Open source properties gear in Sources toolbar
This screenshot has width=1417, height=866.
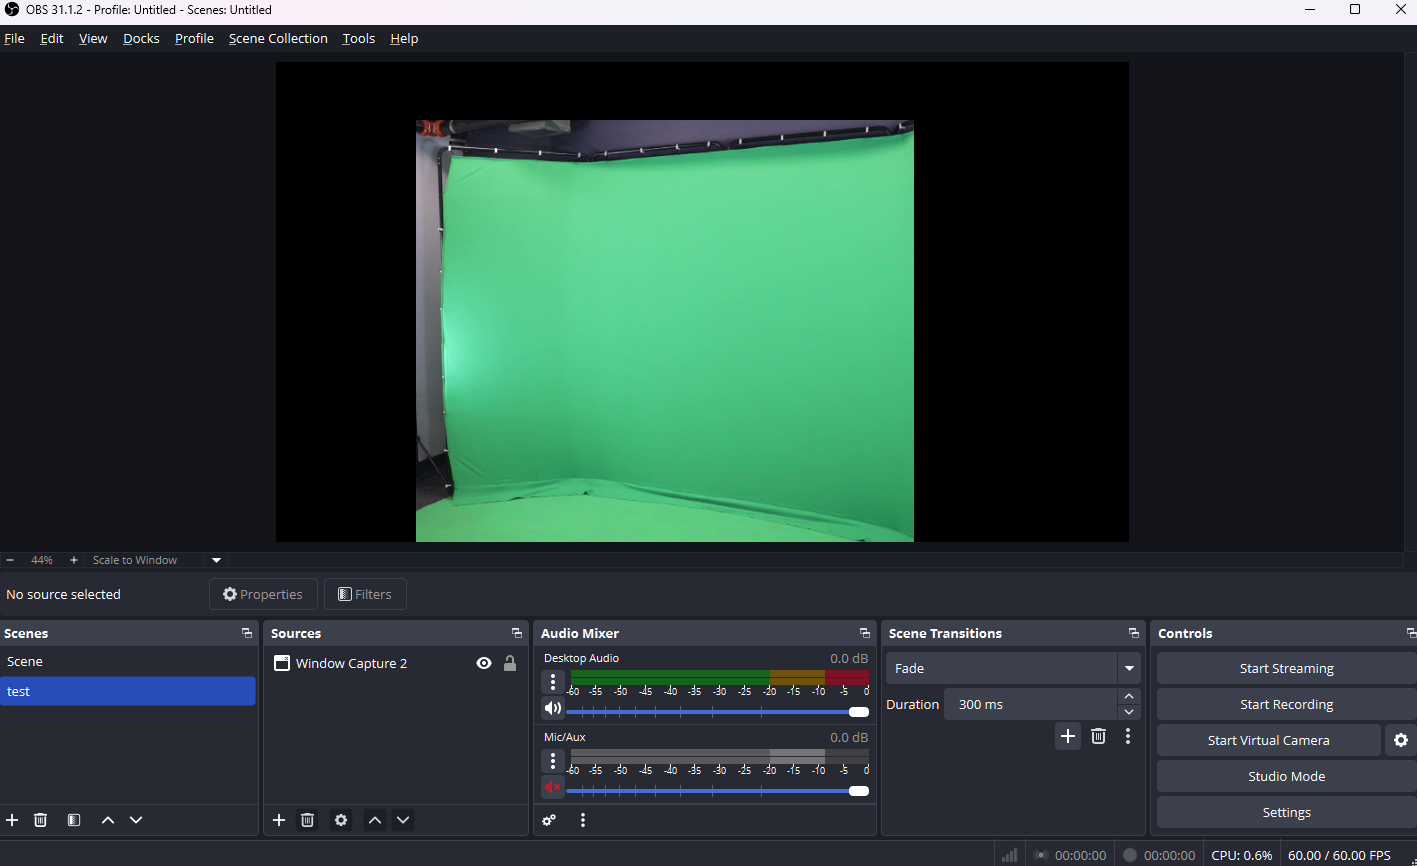click(x=341, y=820)
